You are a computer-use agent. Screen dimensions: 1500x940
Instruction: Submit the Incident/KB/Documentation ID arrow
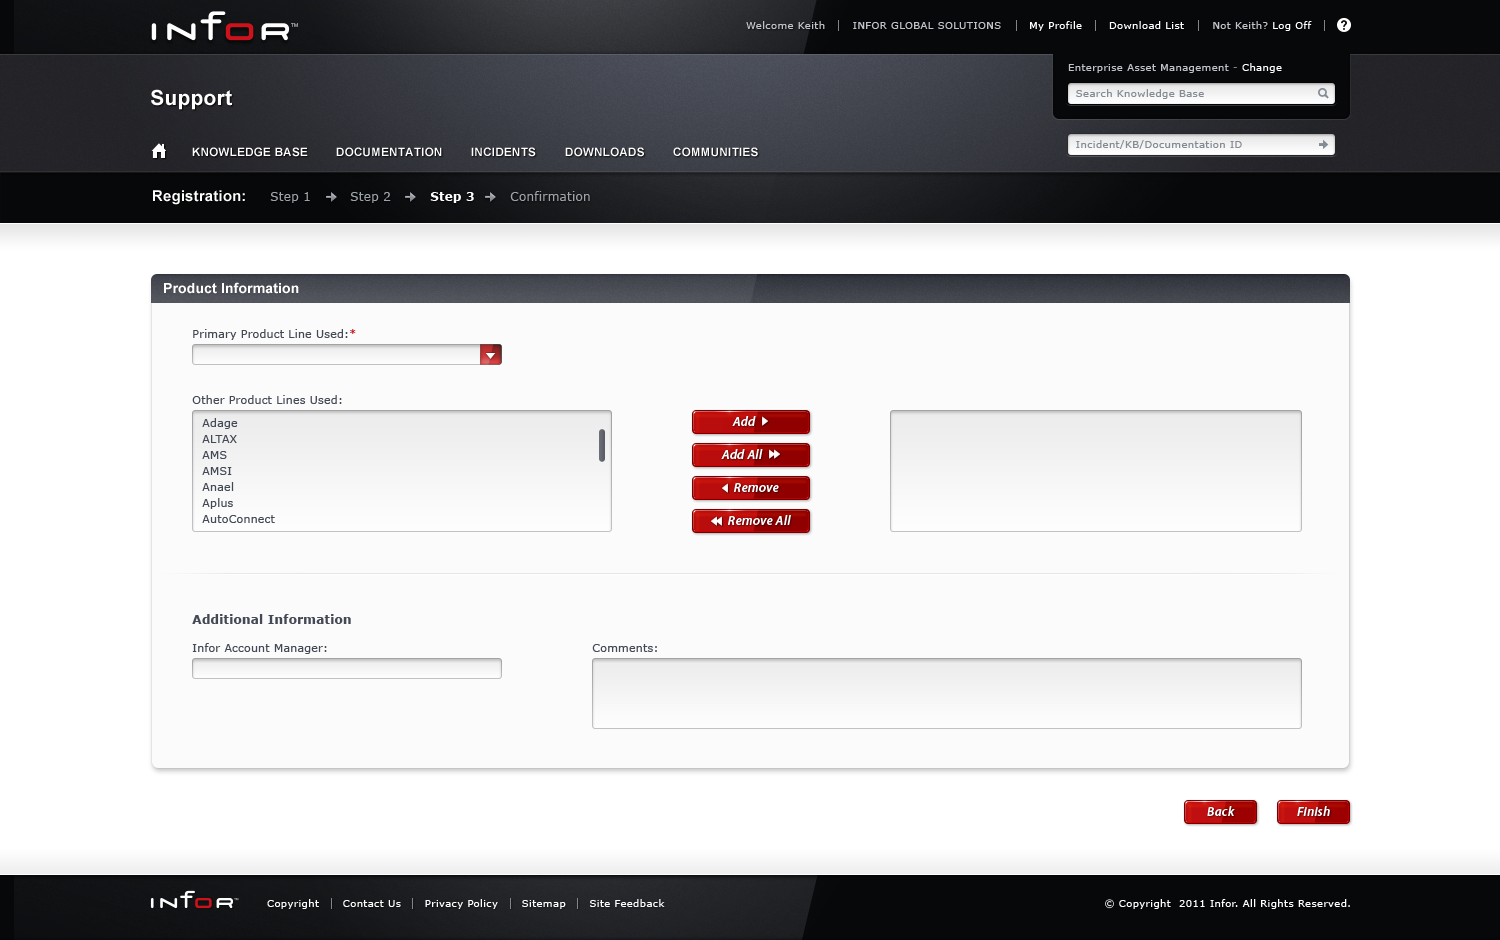(x=1323, y=145)
